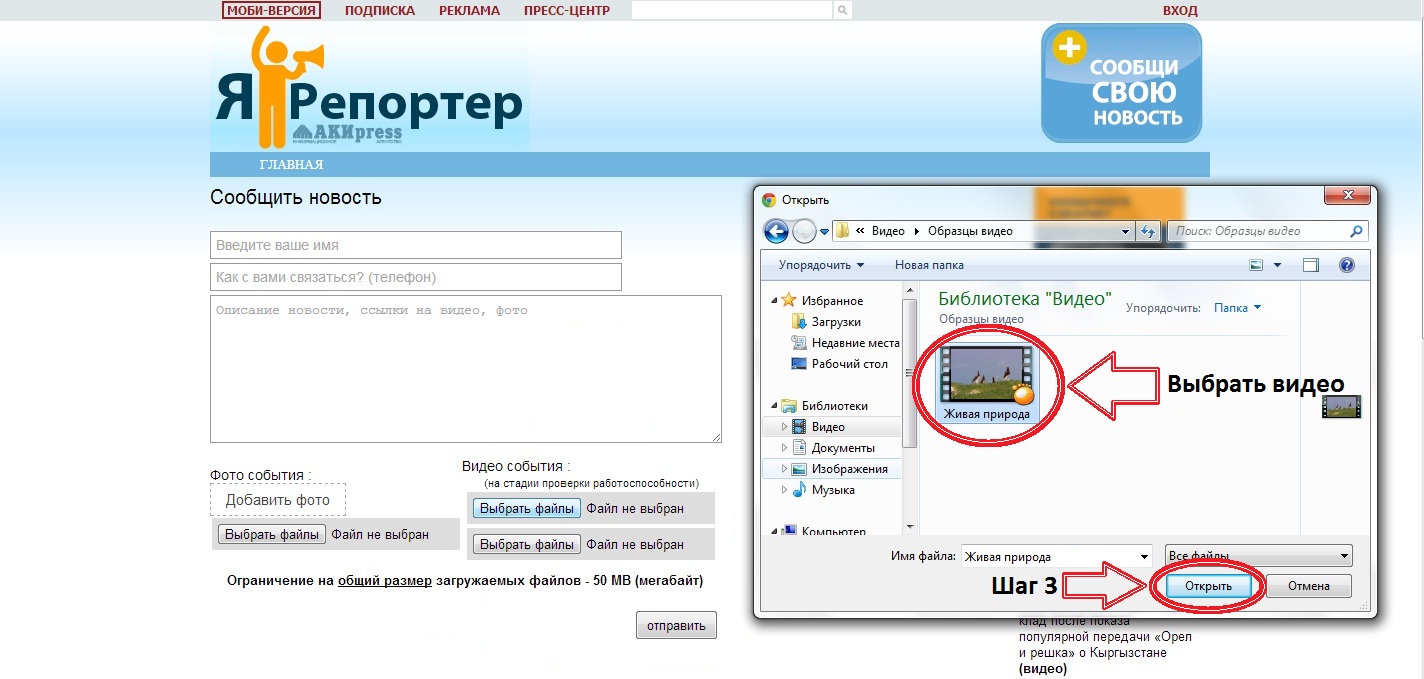Click the change view icon in dialog toolbar
Viewport: 1424px width, 679px height.
click(x=1257, y=265)
